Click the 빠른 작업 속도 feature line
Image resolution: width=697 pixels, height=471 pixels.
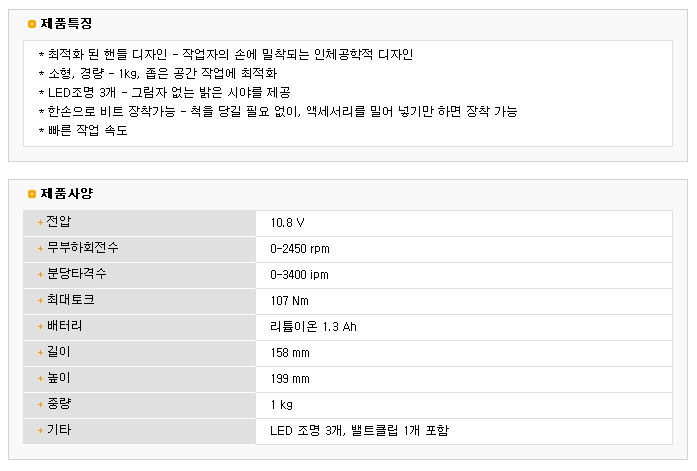pos(83,130)
